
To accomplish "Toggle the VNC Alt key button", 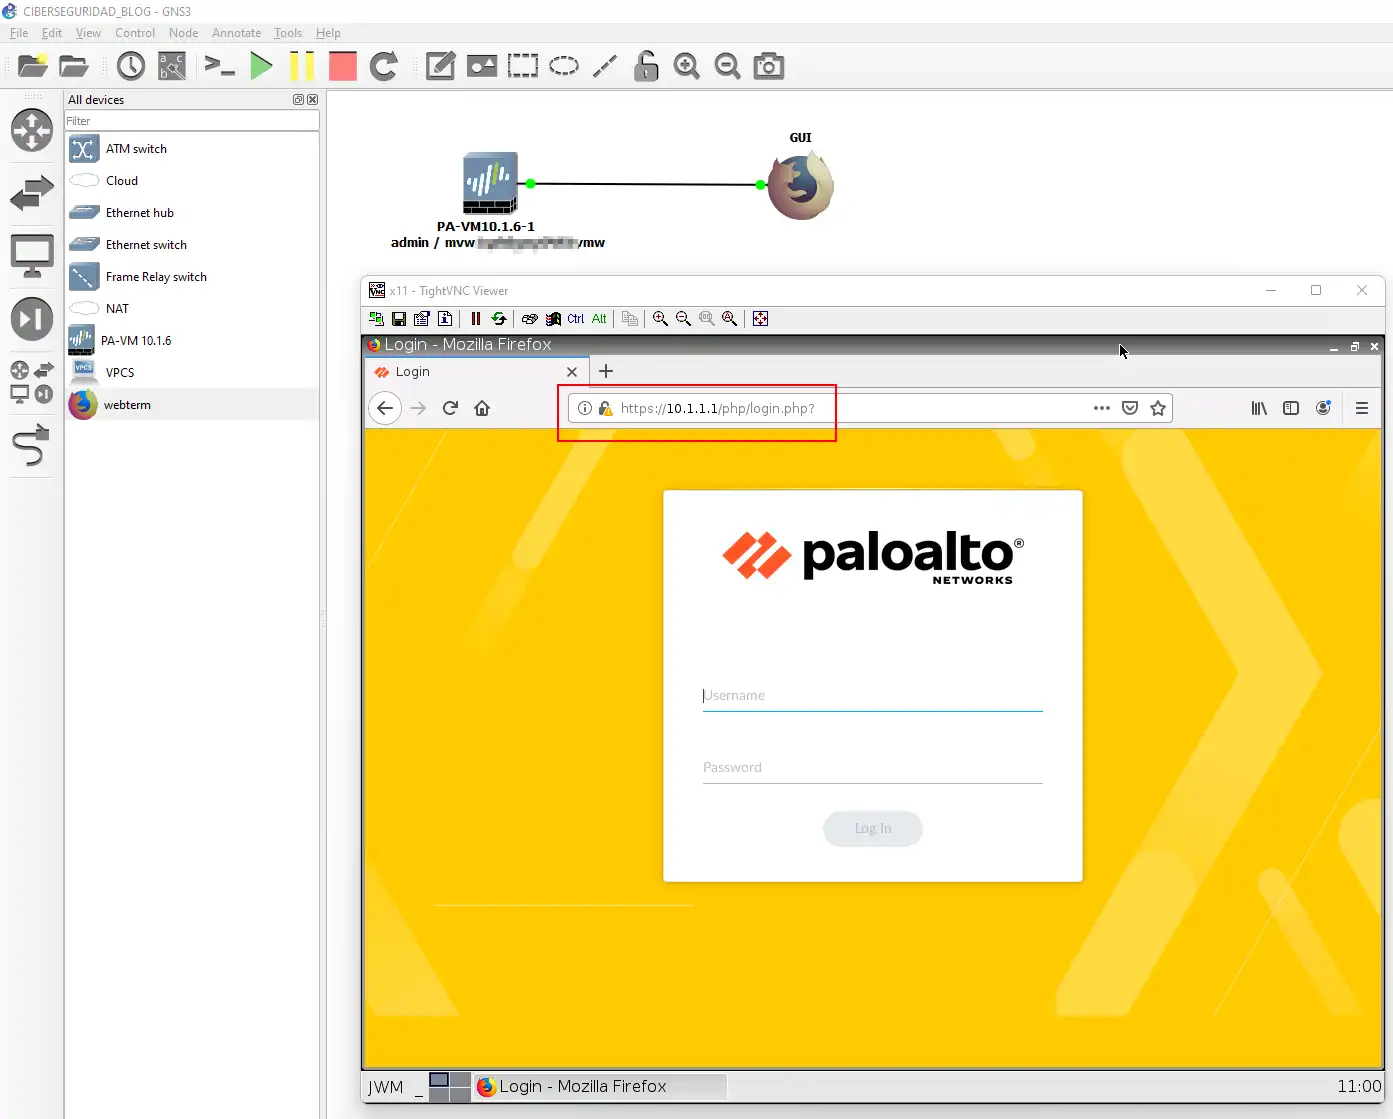I will [599, 319].
